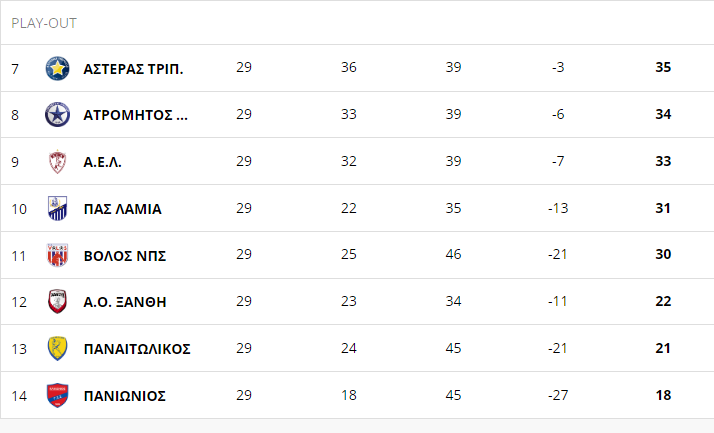
Task: Go to ΠΑΝΑΙΤΩΛΙΚΟΣ team name link
Action: [137, 349]
